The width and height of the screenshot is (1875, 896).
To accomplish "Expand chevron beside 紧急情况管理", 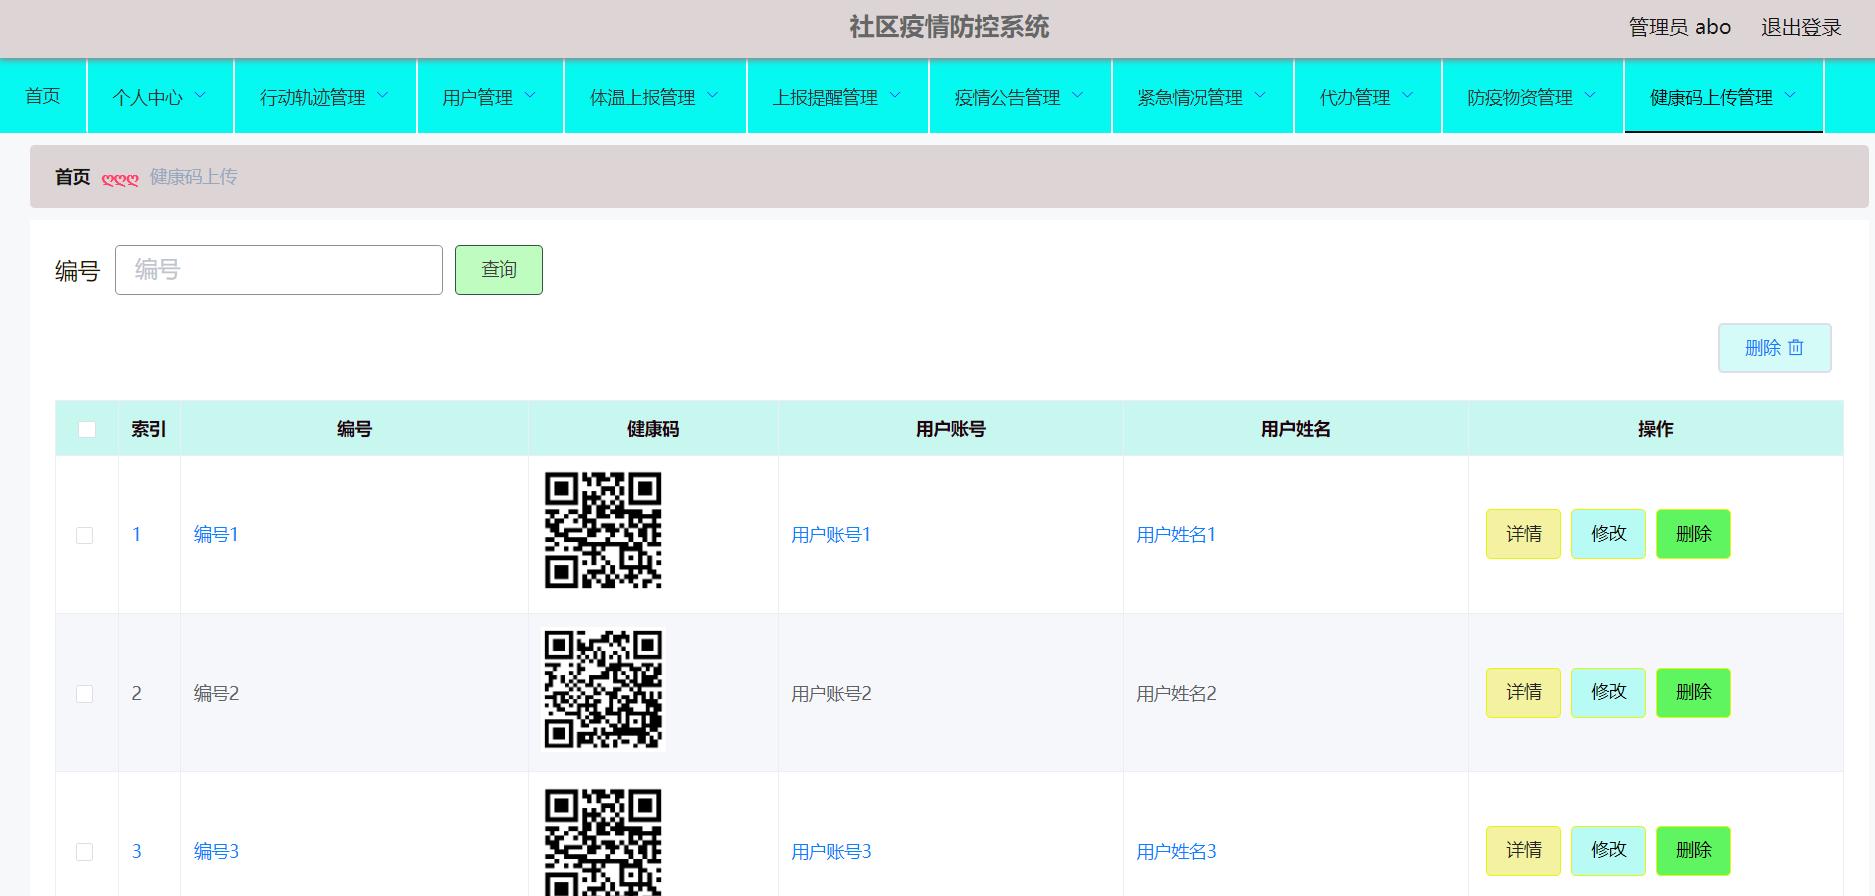I will tap(1260, 96).
